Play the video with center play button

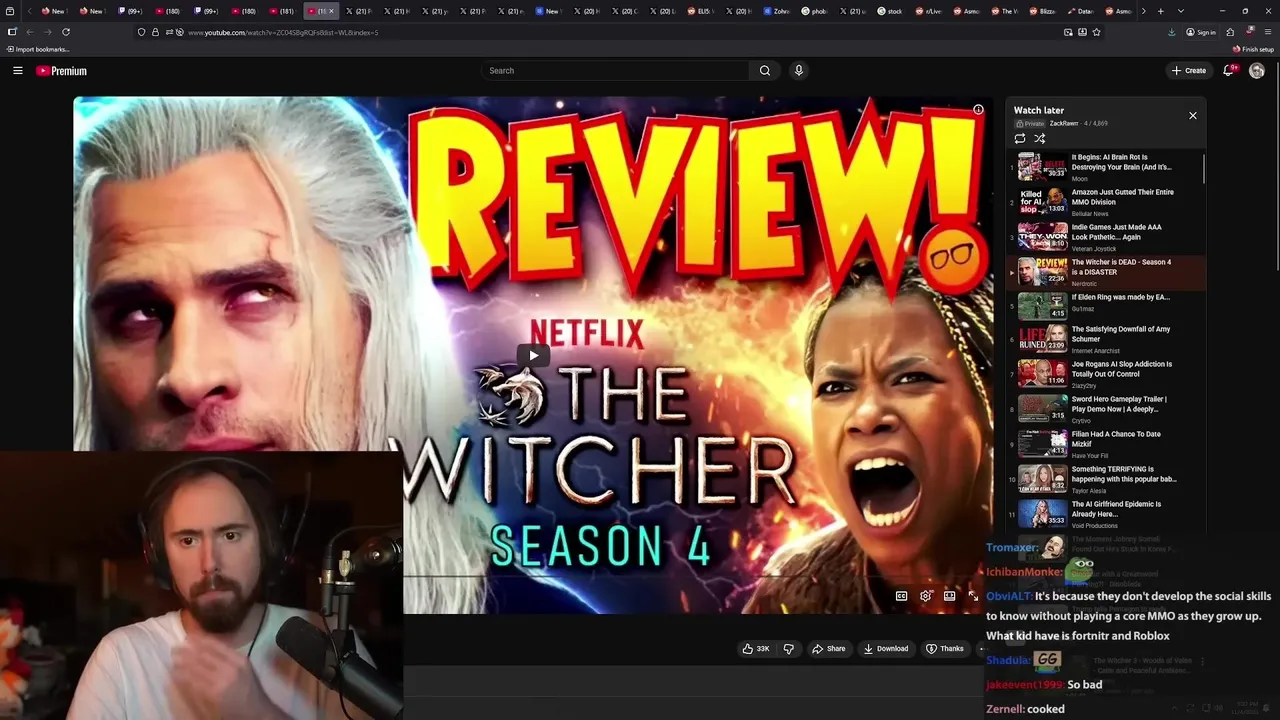tap(533, 355)
